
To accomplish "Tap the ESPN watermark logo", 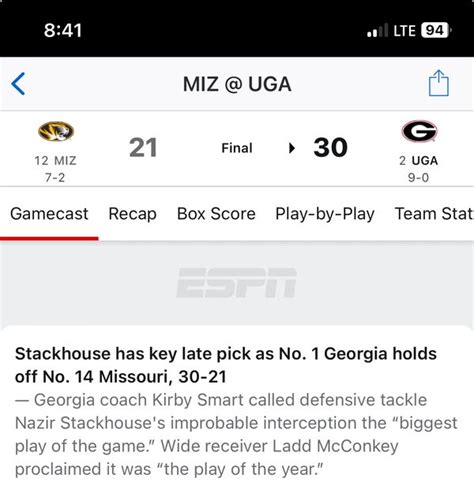I will point(237,283).
